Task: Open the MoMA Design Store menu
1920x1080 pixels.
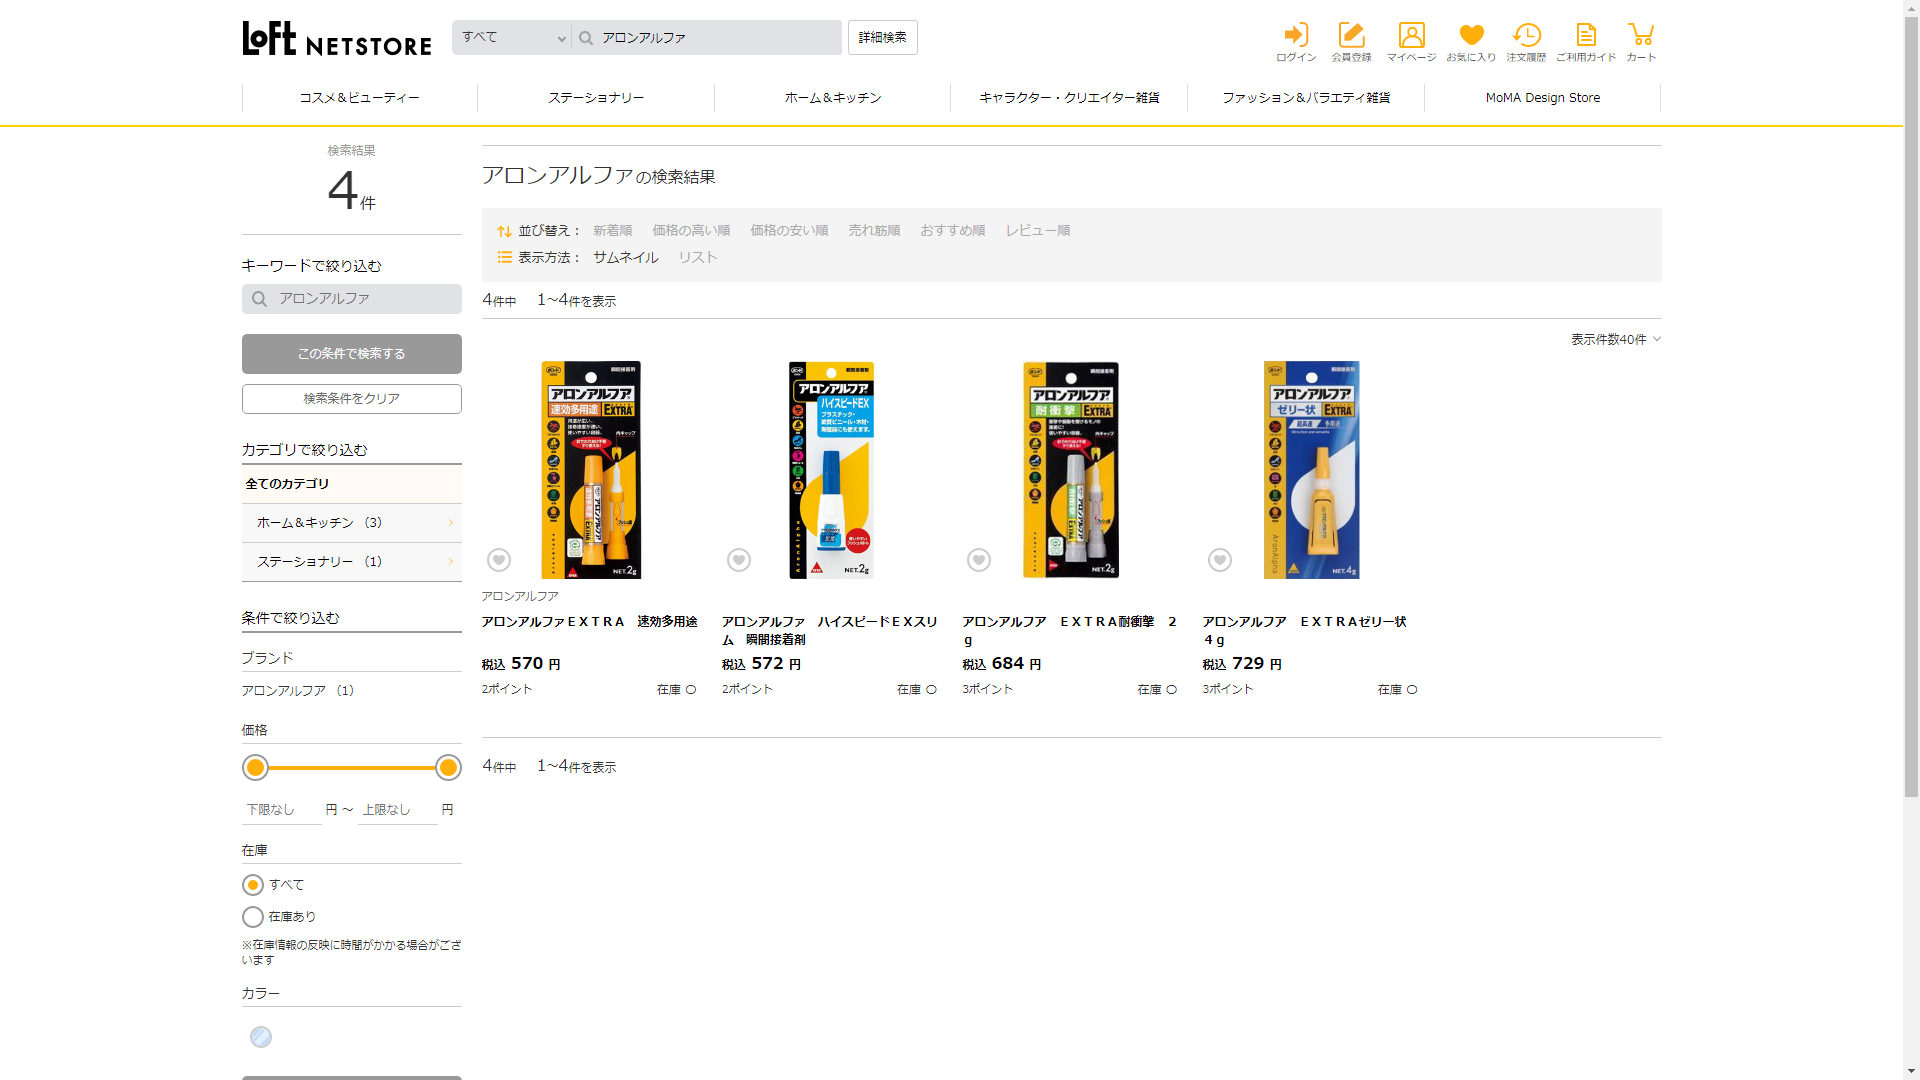Action: click(x=1542, y=98)
